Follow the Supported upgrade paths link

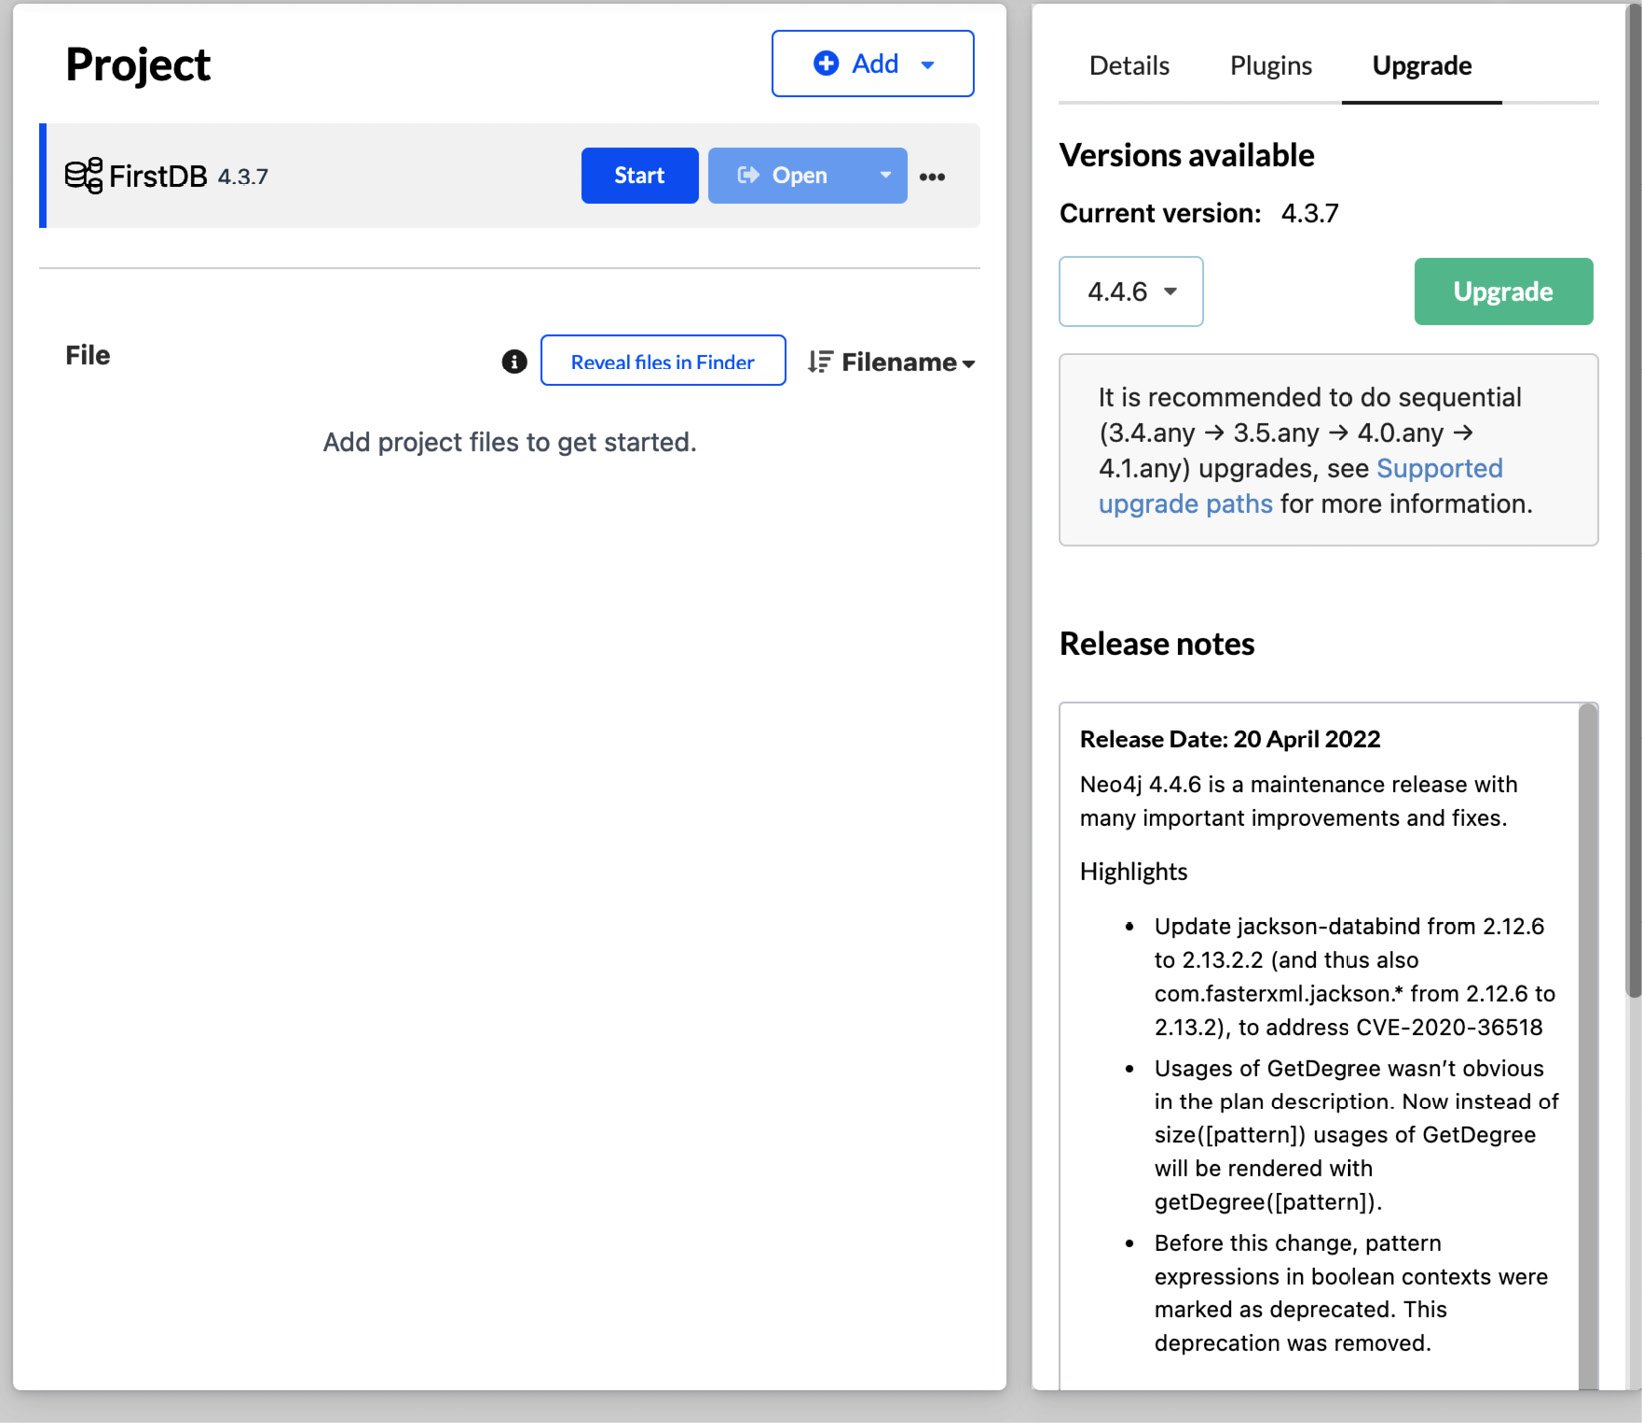pos(1301,486)
